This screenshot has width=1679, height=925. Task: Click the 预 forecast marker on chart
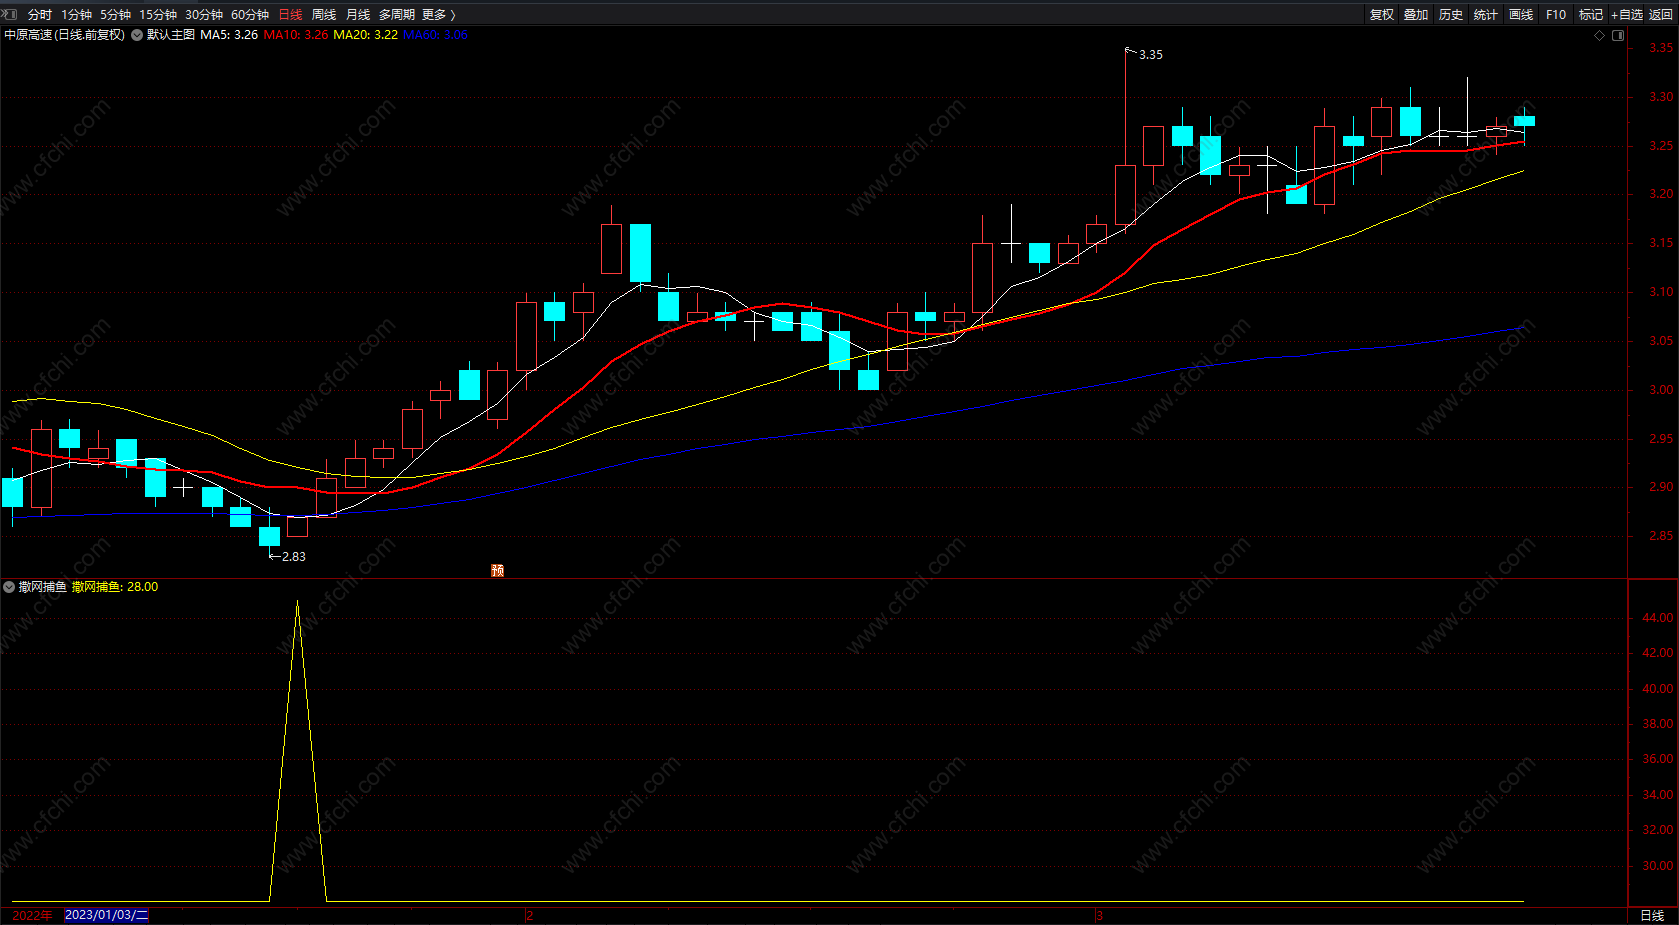(x=498, y=570)
